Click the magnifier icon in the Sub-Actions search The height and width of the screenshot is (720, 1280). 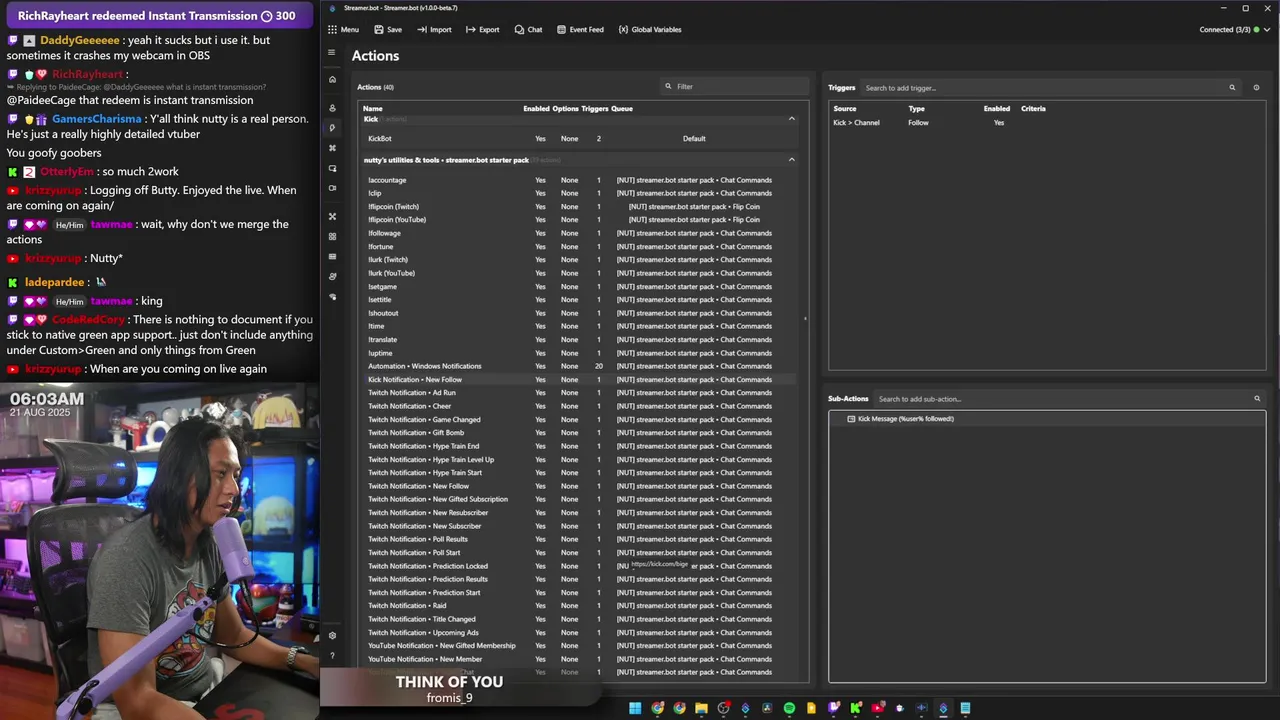point(1257,399)
